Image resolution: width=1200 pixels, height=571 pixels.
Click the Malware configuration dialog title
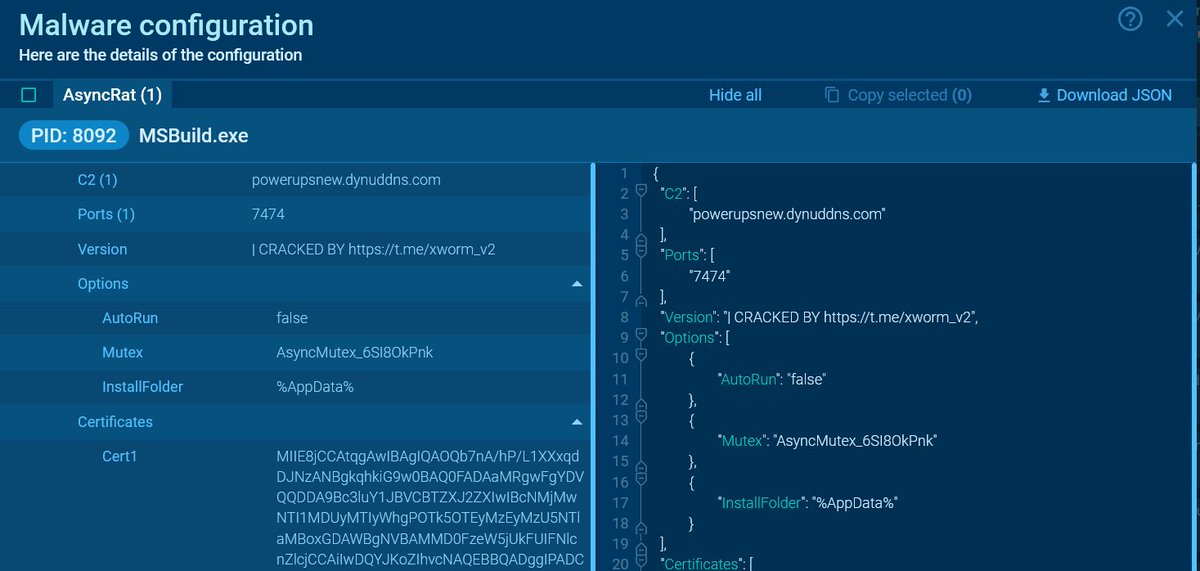tap(166, 25)
